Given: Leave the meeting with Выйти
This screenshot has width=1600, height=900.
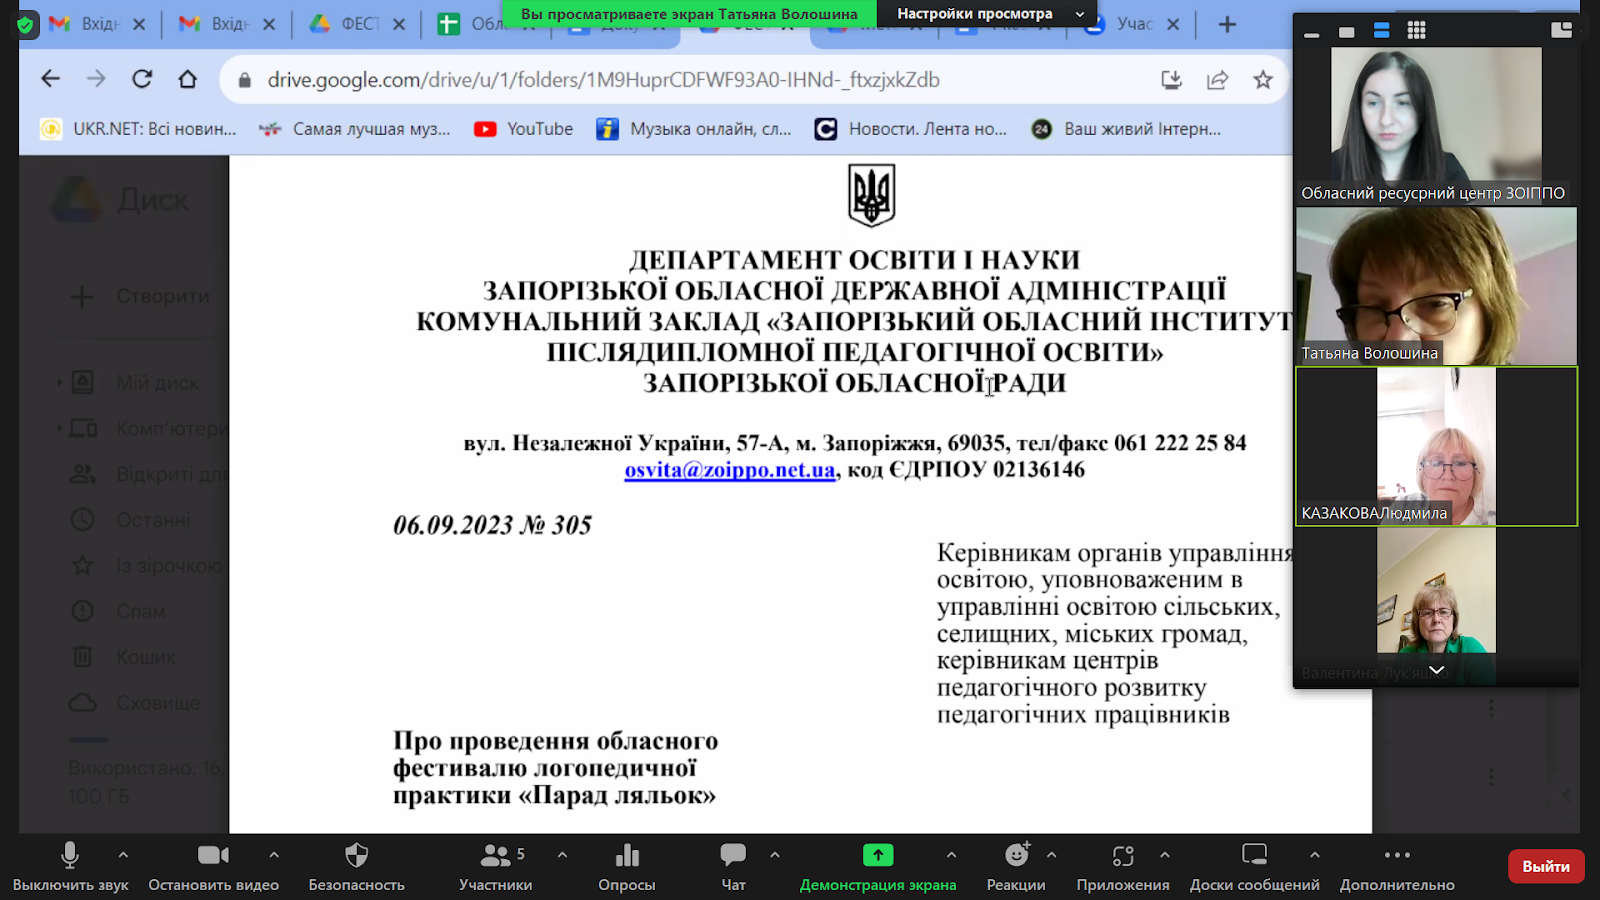Looking at the screenshot, I should [x=1546, y=866].
